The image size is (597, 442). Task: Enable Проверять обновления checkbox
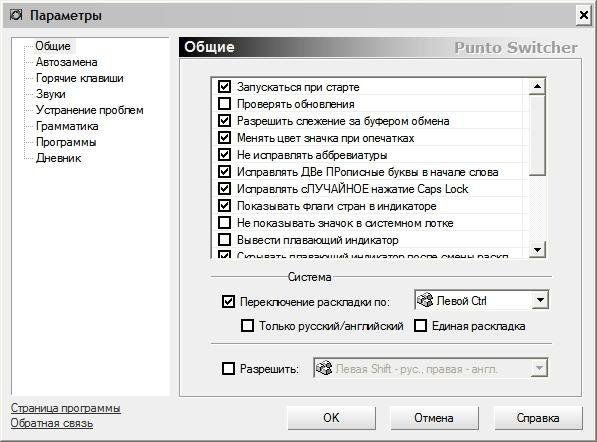(x=224, y=104)
